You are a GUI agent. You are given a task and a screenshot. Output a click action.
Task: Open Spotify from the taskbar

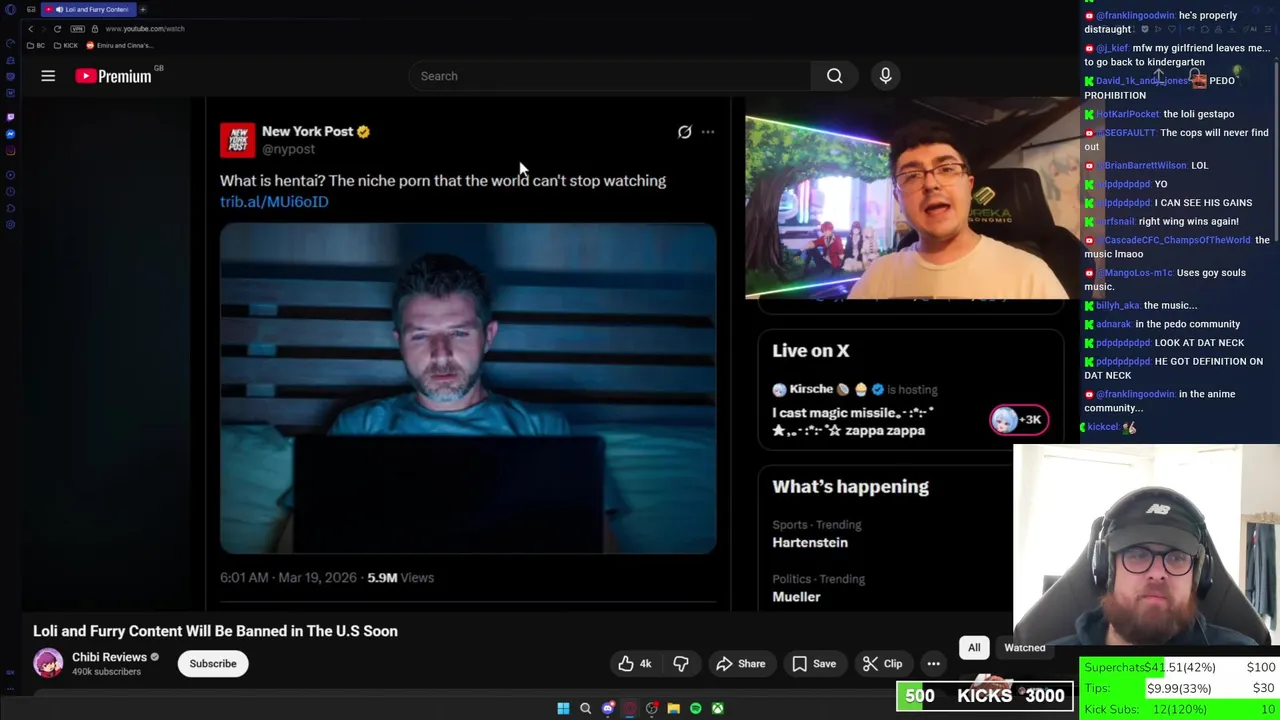(695, 708)
